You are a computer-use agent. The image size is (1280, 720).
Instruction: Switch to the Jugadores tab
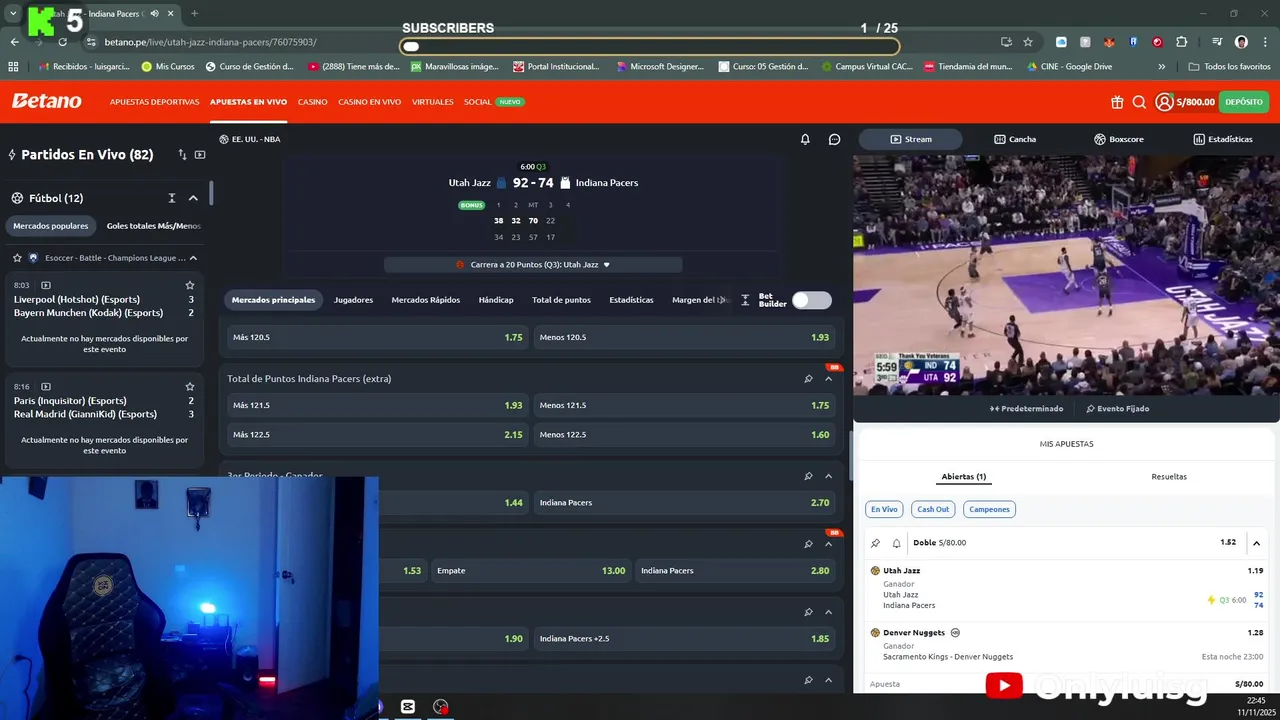click(353, 300)
